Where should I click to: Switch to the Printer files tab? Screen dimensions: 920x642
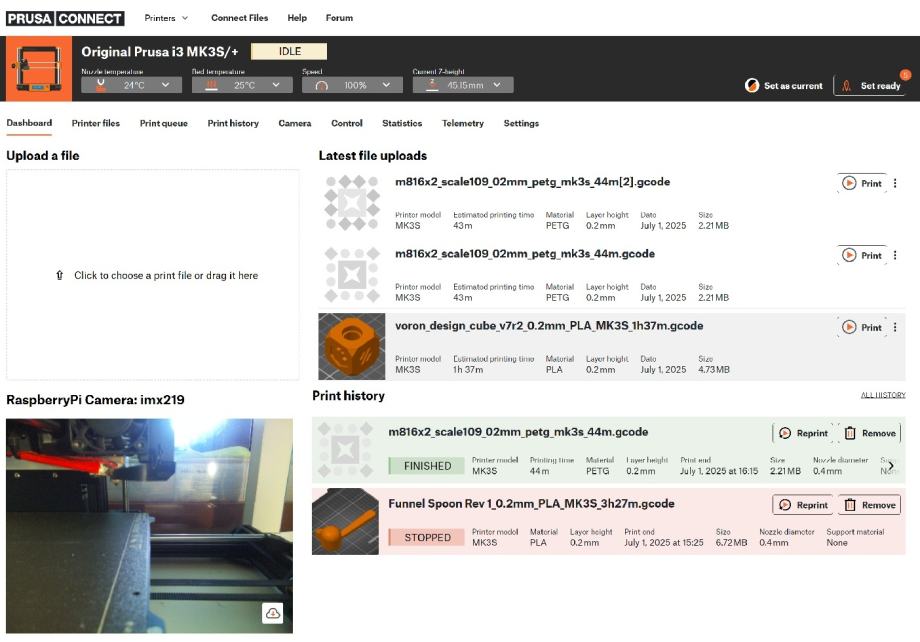[96, 123]
